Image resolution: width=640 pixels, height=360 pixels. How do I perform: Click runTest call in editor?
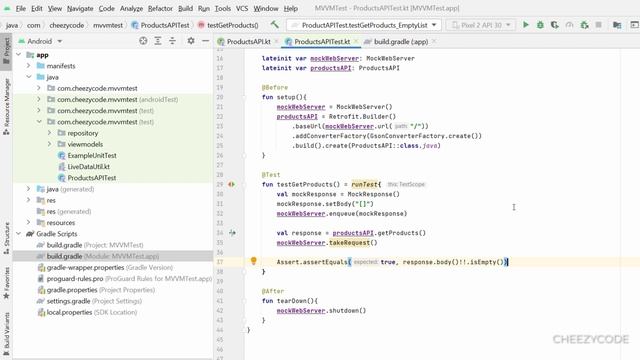coord(364,184)
